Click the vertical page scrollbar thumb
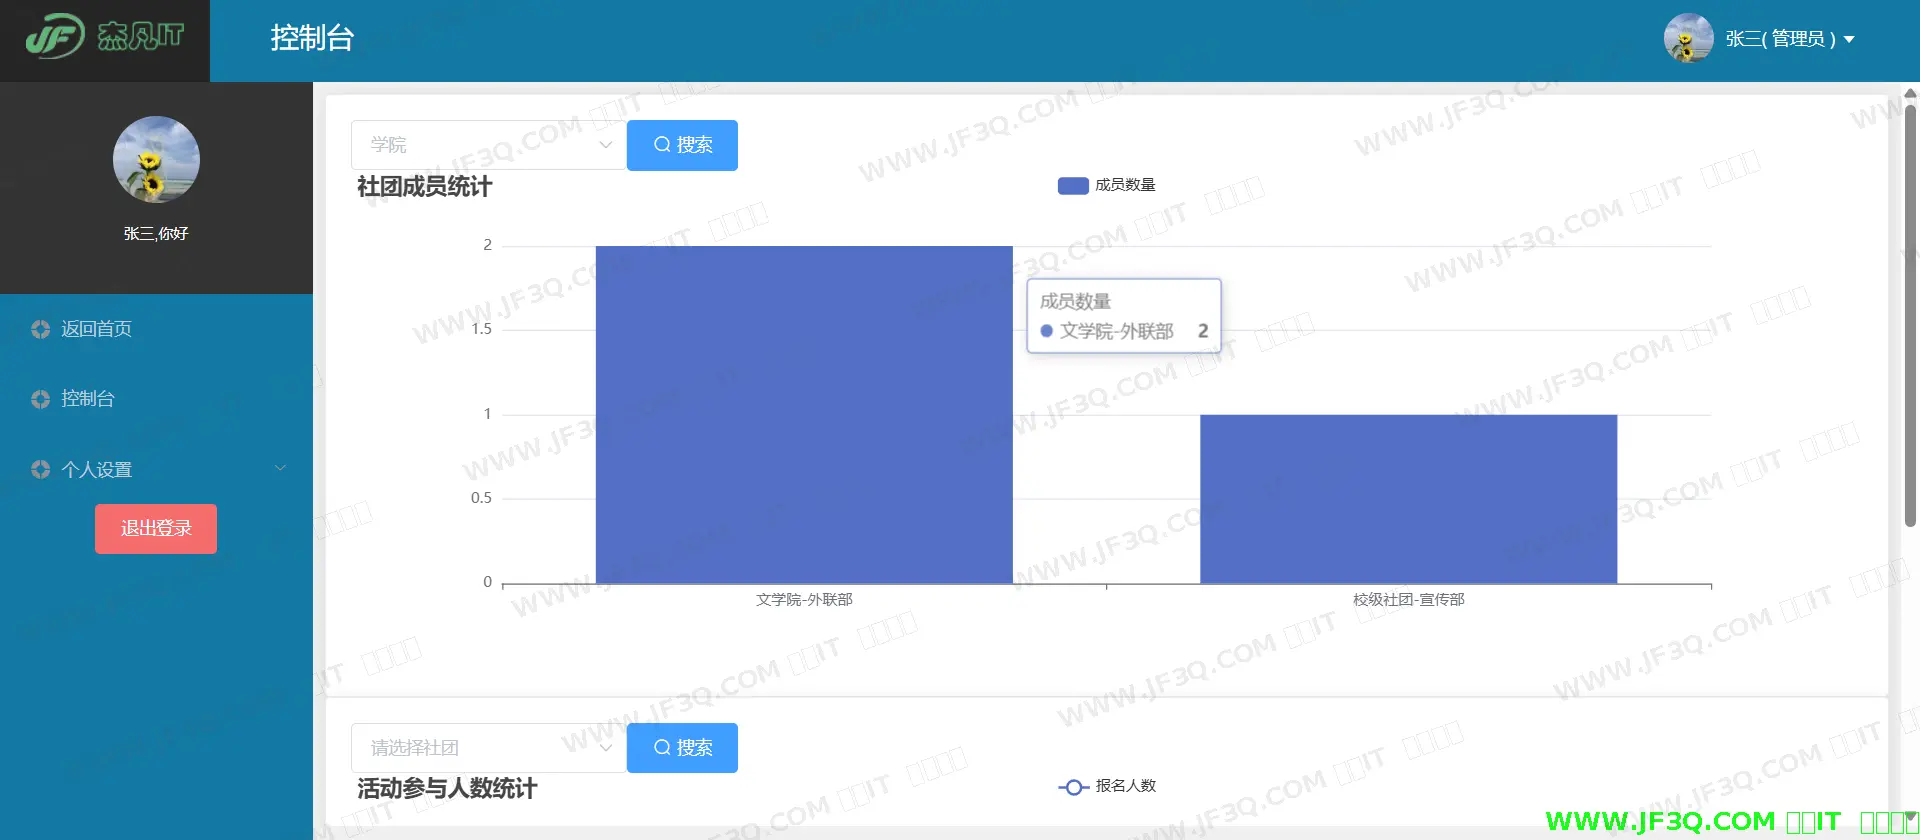Viewport: 1920px width, 840px height. pyautogui.click(x=1909, y=310)
